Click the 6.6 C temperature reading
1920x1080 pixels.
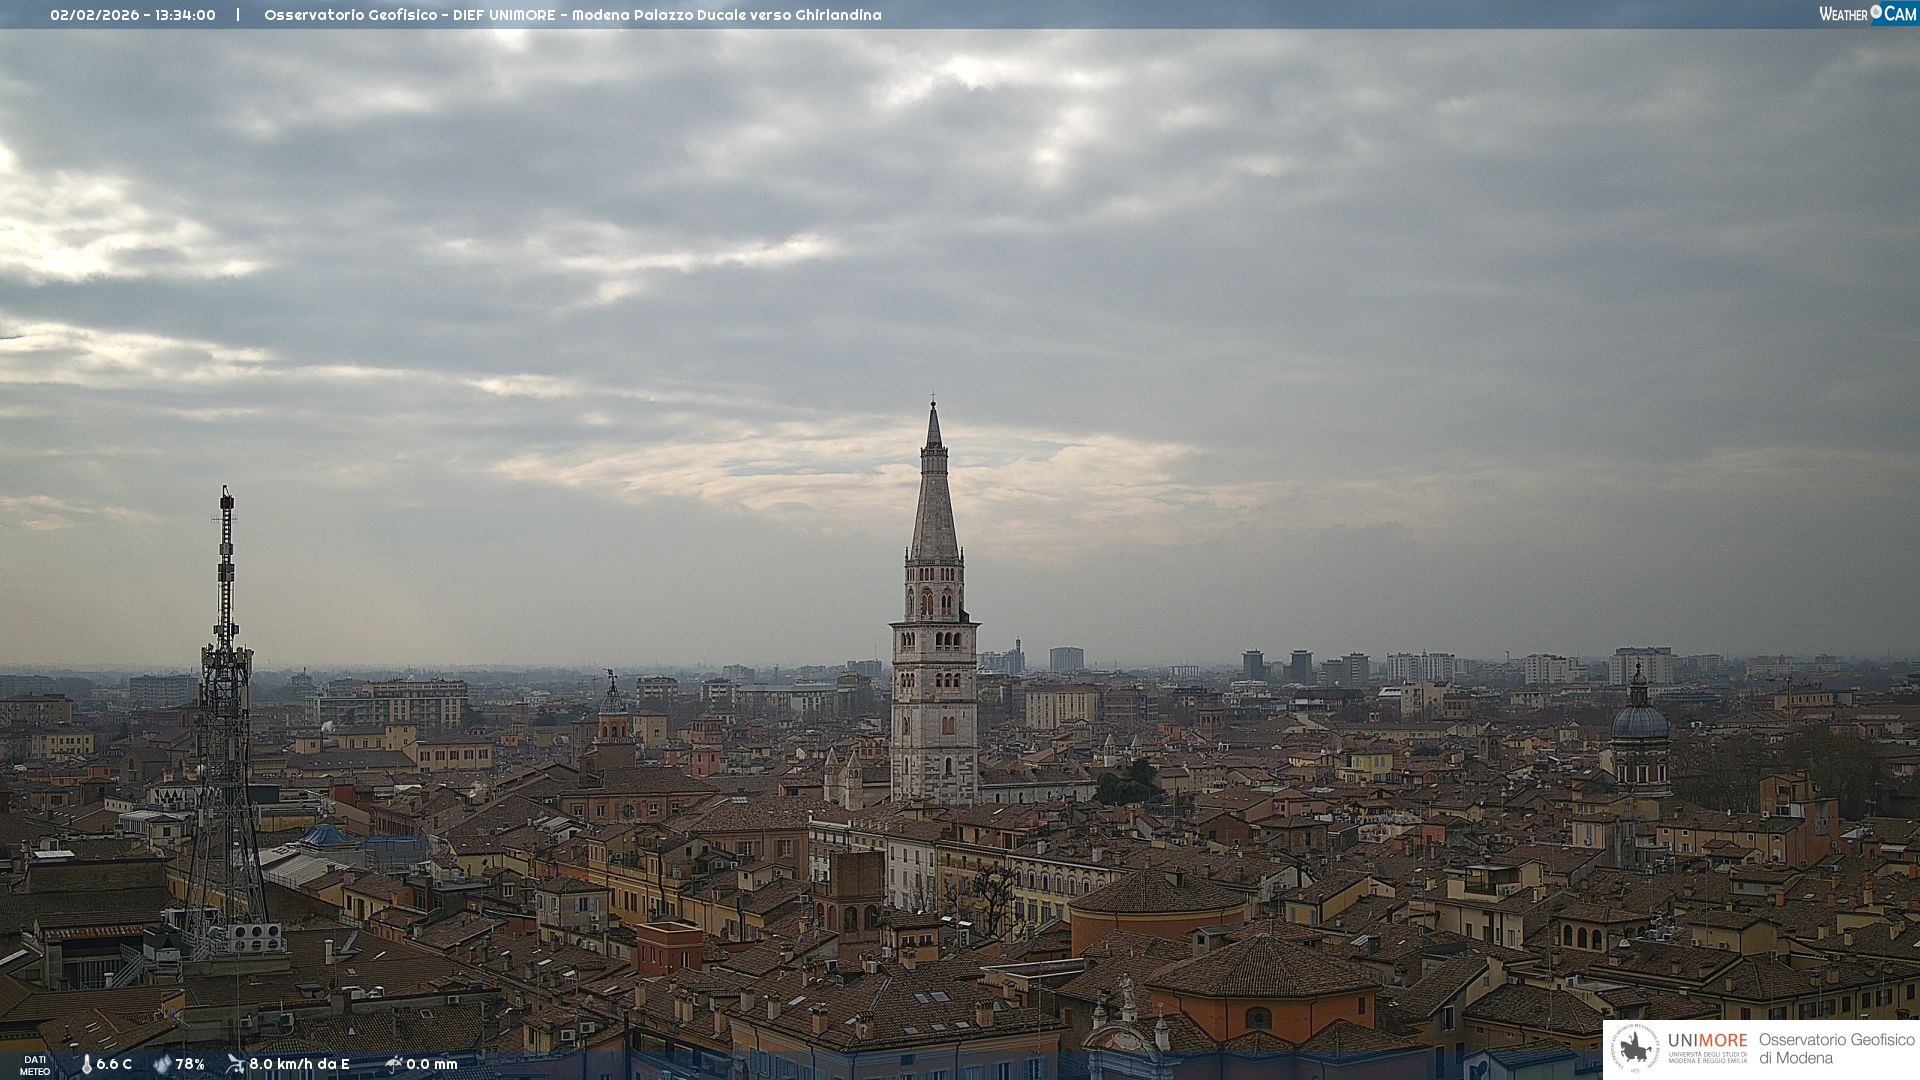(114, 1064)
